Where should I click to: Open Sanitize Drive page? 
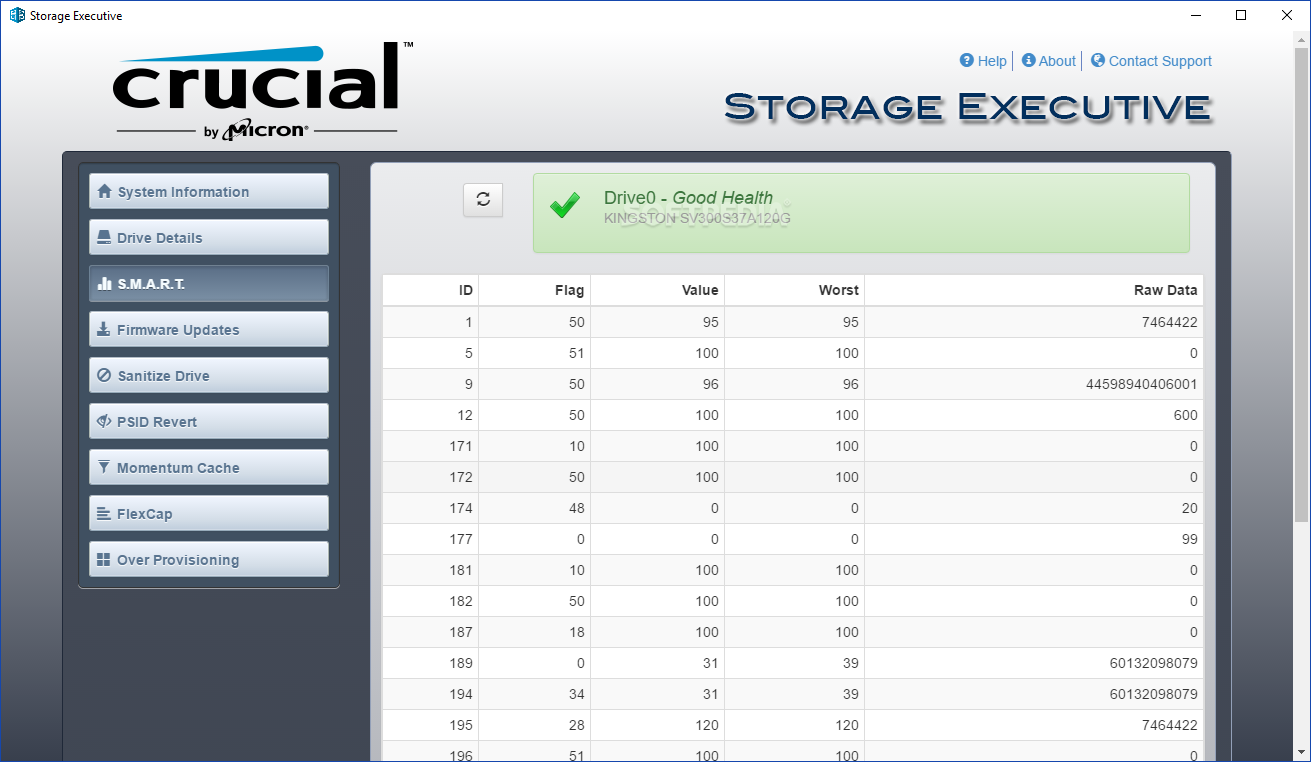tap(209, 375)
